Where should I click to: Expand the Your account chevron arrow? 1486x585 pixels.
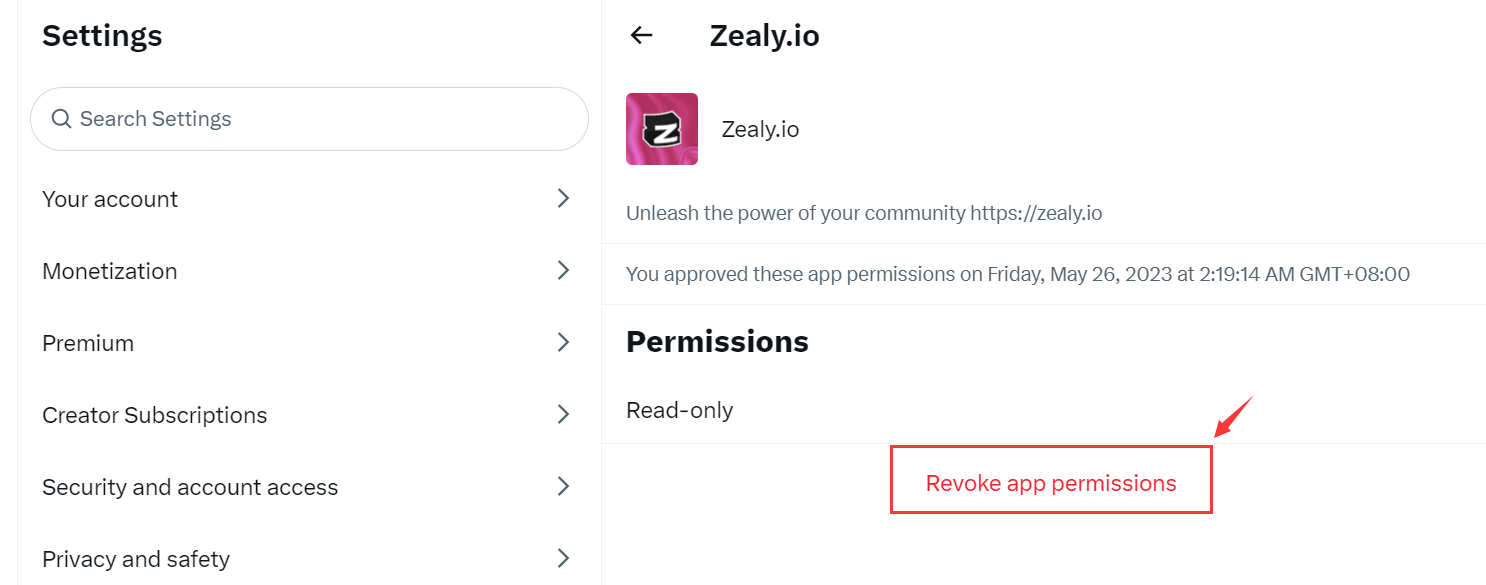point(563,199)
